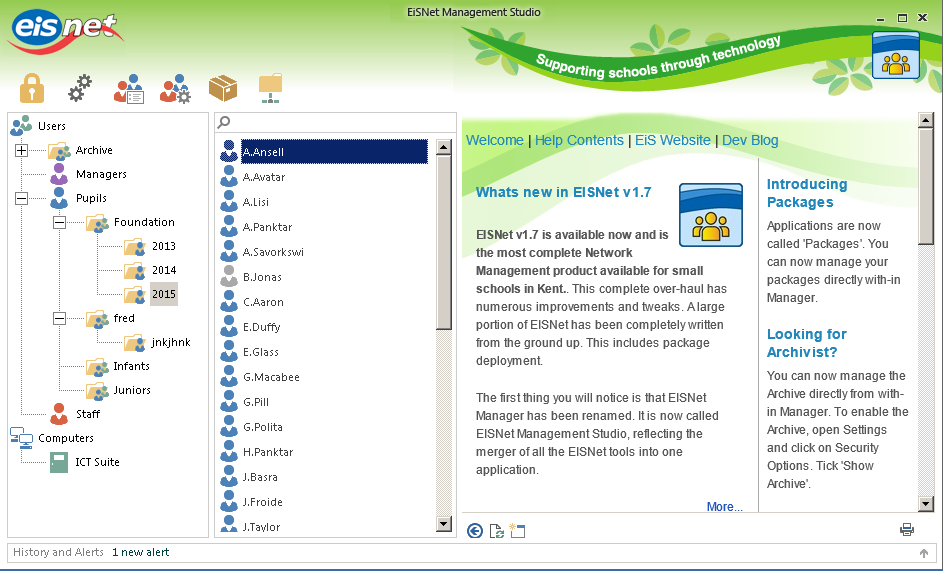Click the user details card toolbar icon
Image resolution: width=943 pixels, height=571 pixels.
(x=128, y=88)
